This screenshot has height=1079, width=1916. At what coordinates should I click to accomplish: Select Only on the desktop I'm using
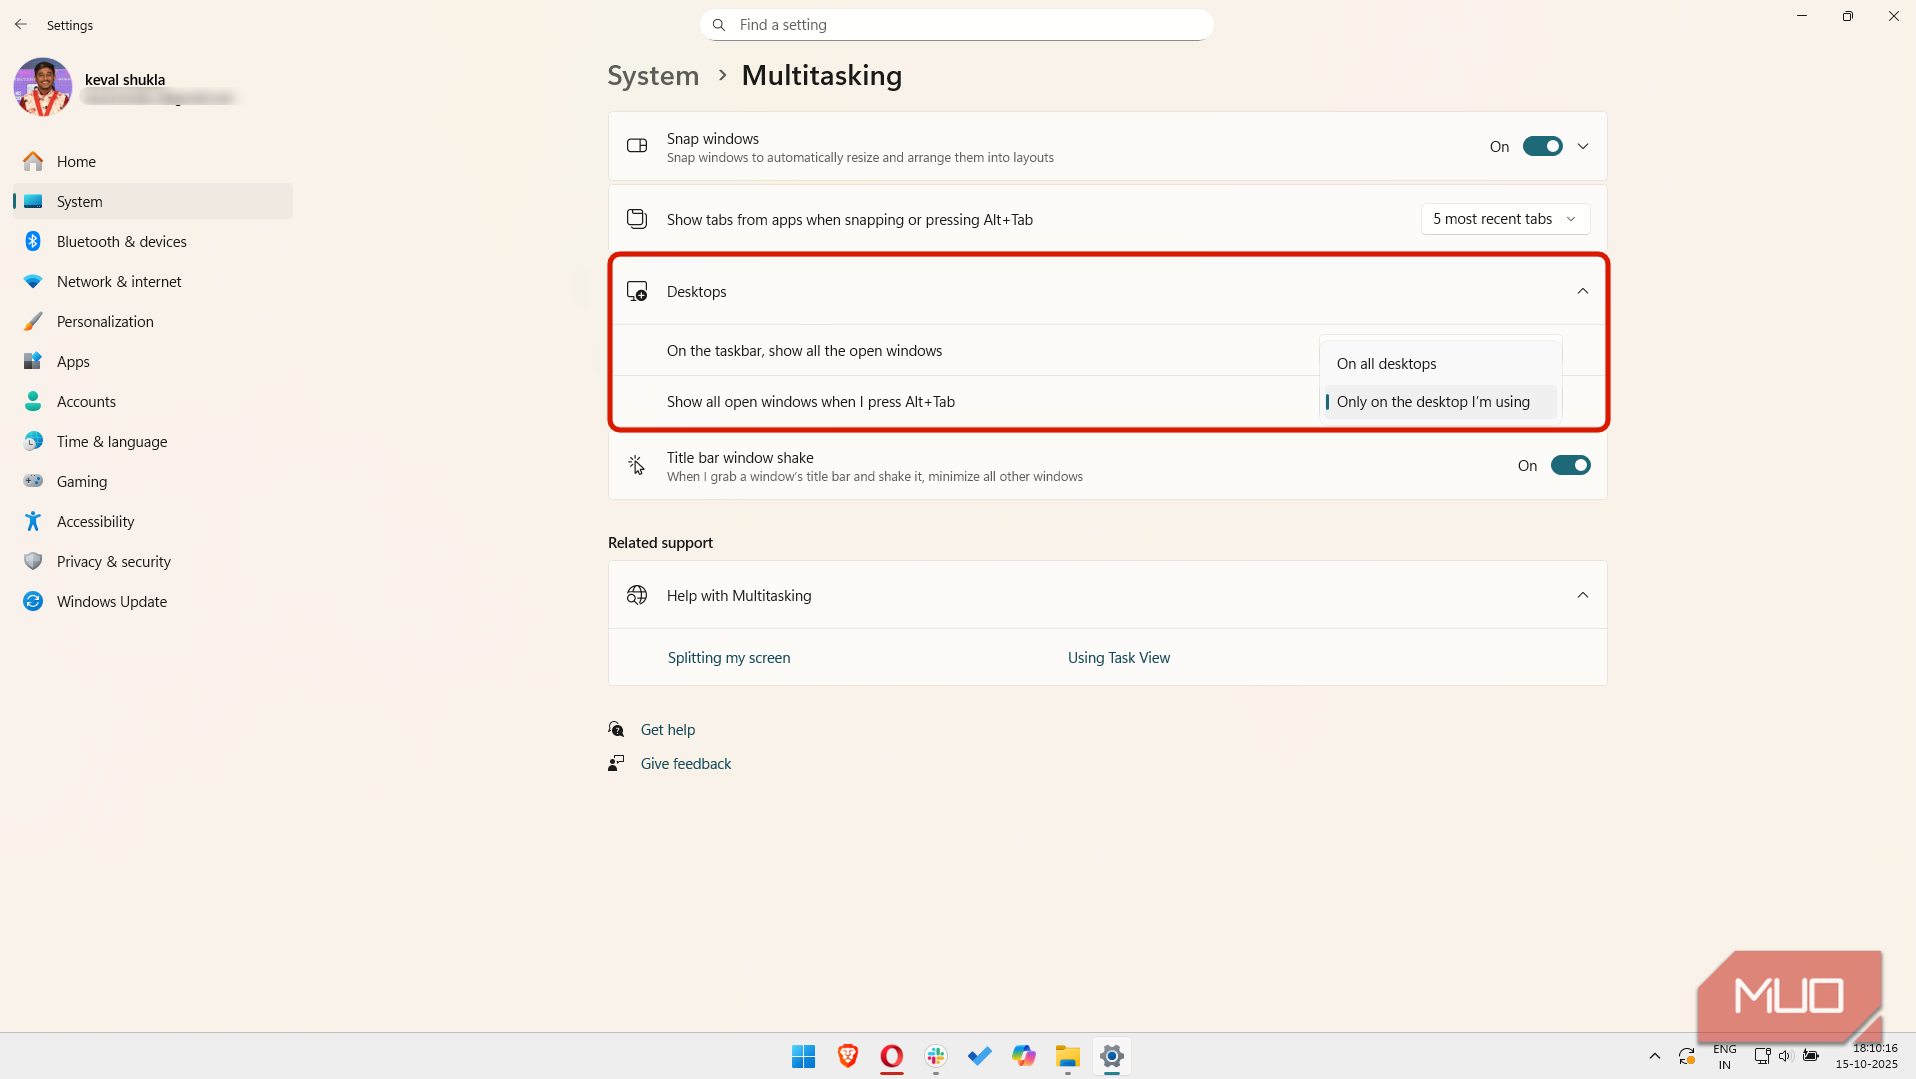pos(1440,401)
